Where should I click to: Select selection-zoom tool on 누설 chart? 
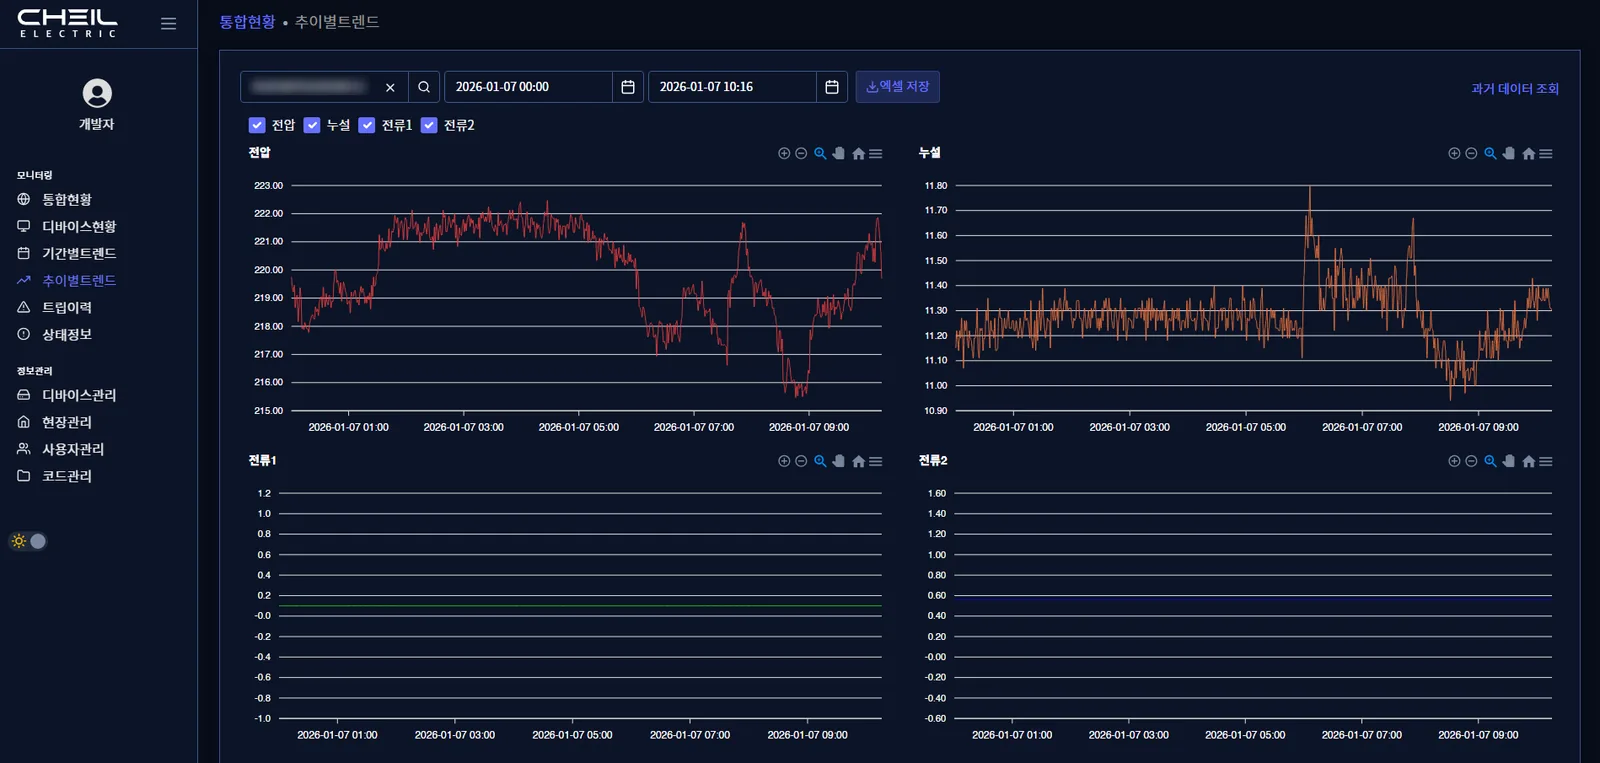pyautogui.click(x=1490, y=153)
